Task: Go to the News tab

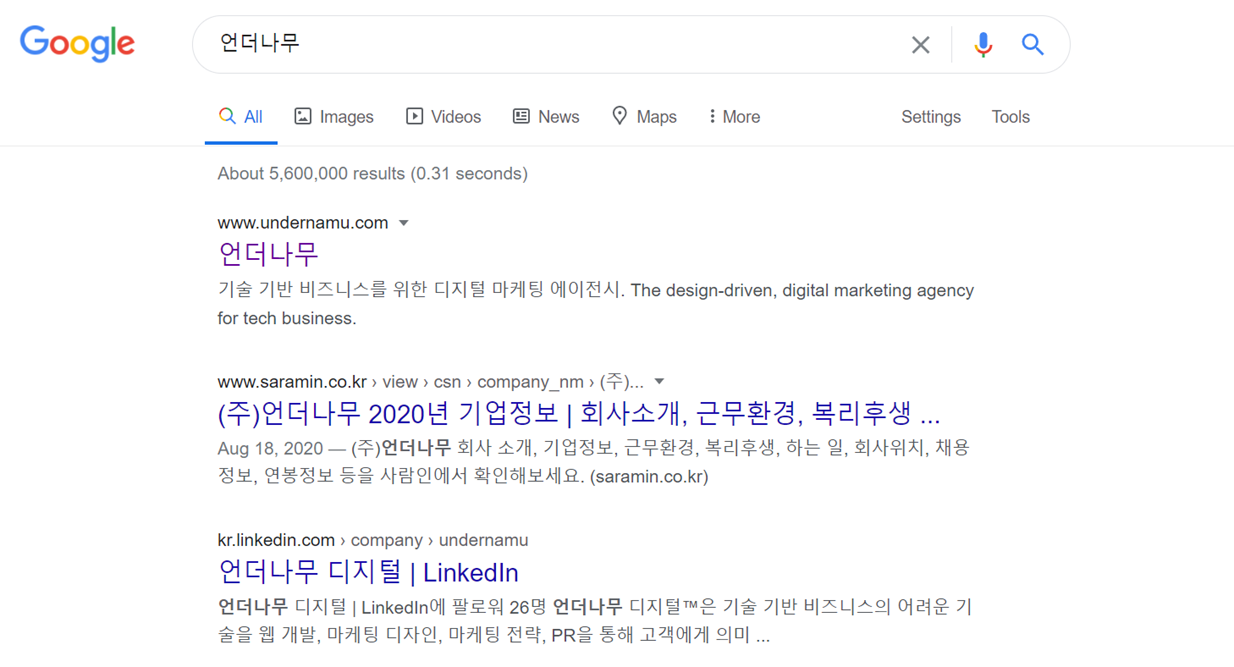Action: click(546, 117)
